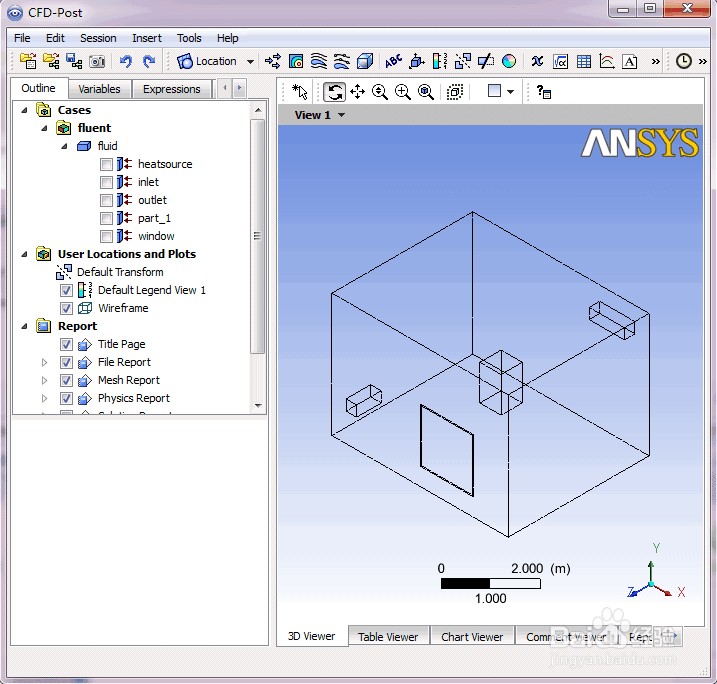Open the Insert menu
The image size is (717, 684).
point(147,38)
